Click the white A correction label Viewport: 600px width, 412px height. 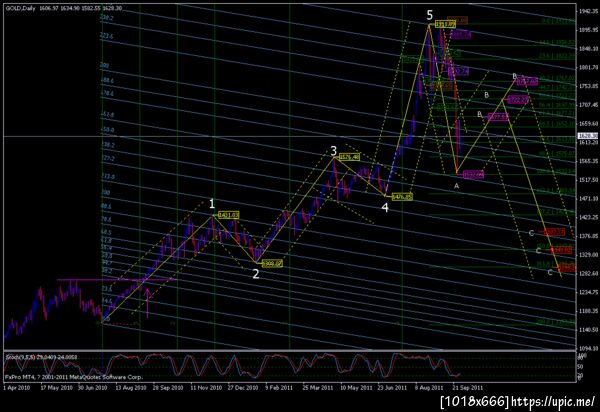[456, 186]
